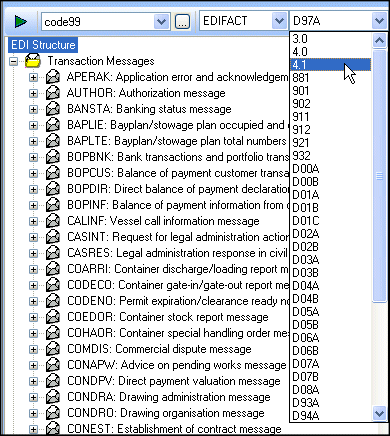
Task: Click the envelope icon for CODECO
Action: pos(53,285)
